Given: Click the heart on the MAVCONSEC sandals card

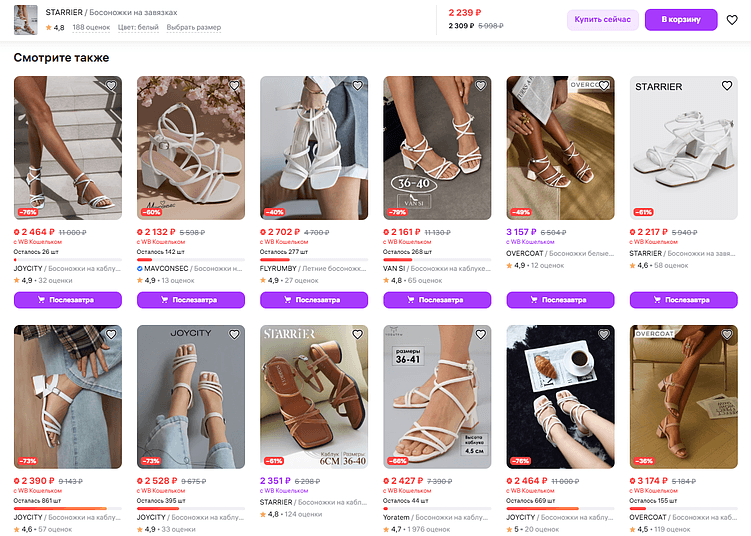Looking at the screenshot, I should 235,86.
